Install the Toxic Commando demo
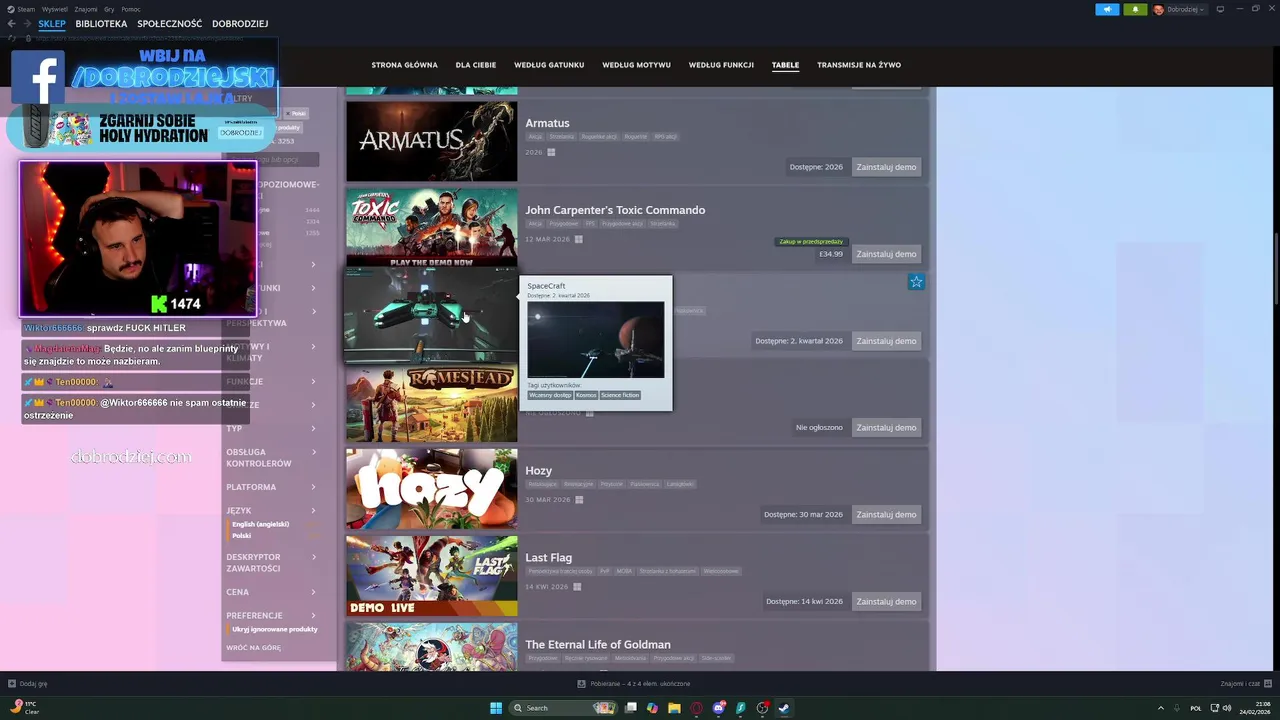 click(x=886, y=254)
